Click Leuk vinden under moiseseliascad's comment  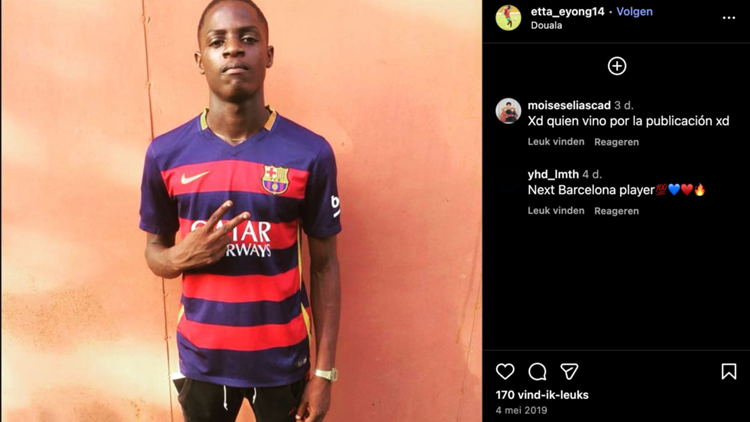pos(556,142)
